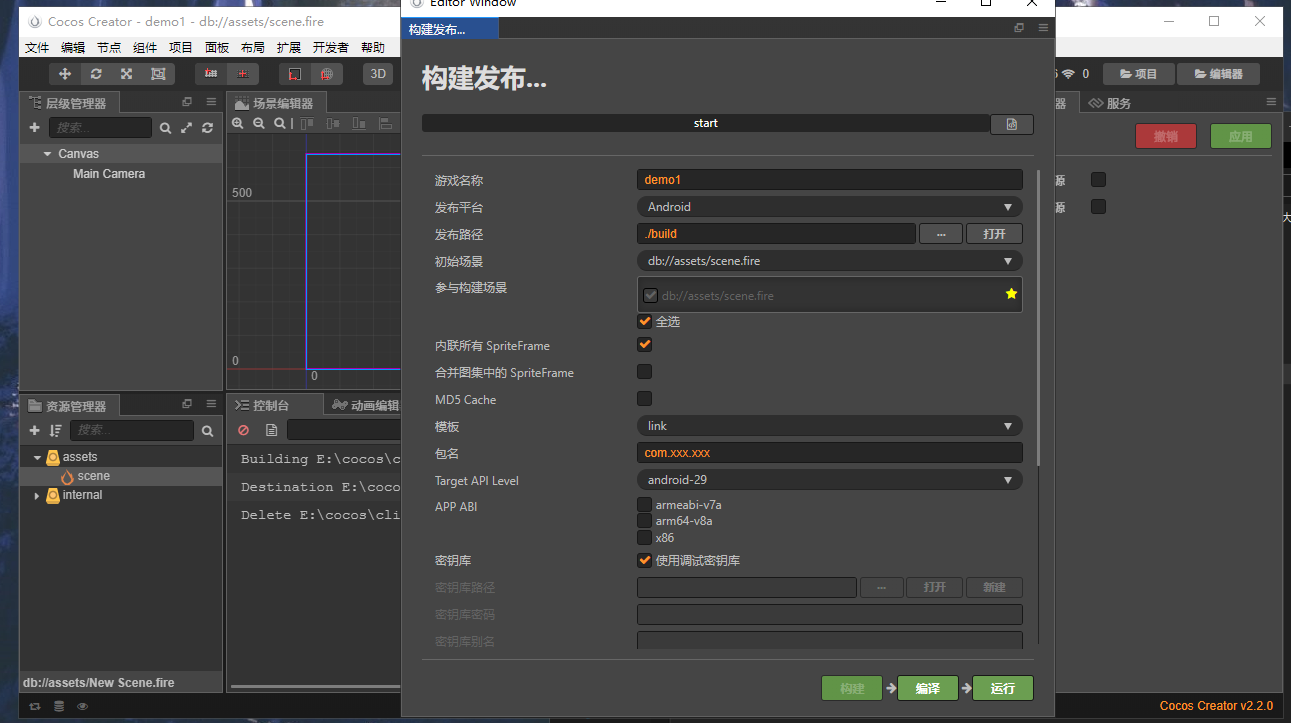Click the build progress bar labeled start
Screen dimensions: 1291x723
click(x=705, y=123)
